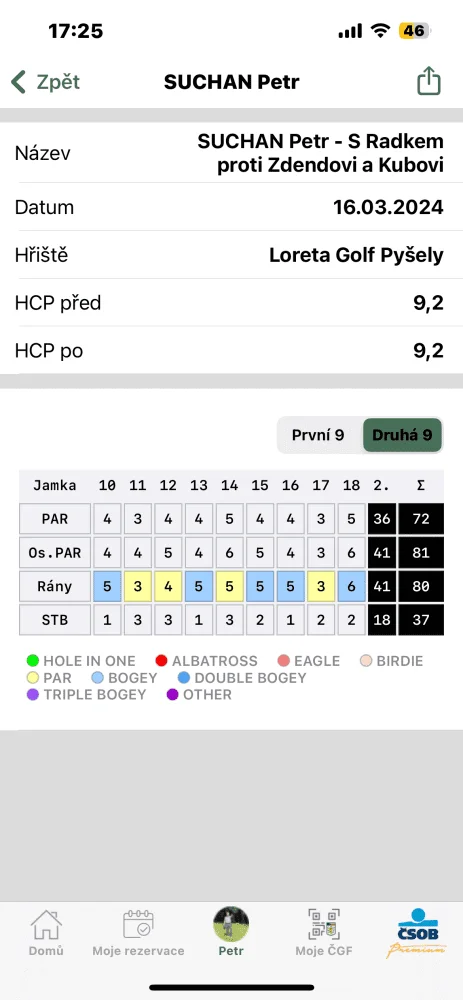Tap the back chevron next to Zpět
The image size is (463, 1000).
pyautogui.click(x=18, y=82)
